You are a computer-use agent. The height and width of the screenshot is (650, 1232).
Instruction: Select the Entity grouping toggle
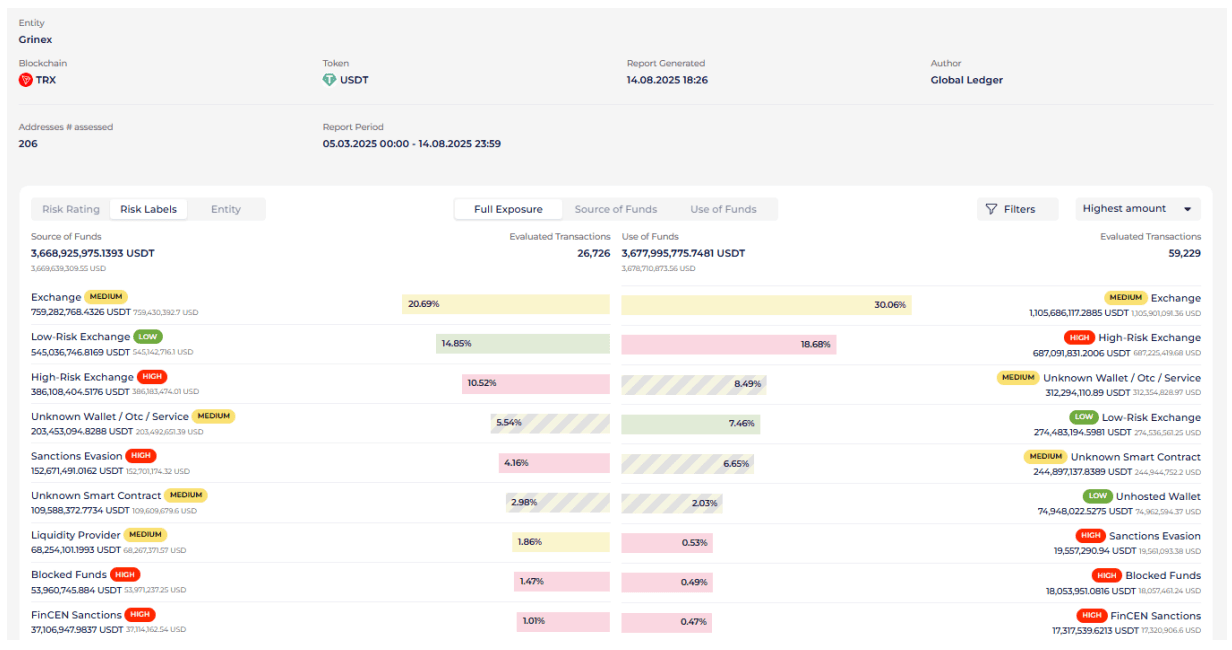226,209
